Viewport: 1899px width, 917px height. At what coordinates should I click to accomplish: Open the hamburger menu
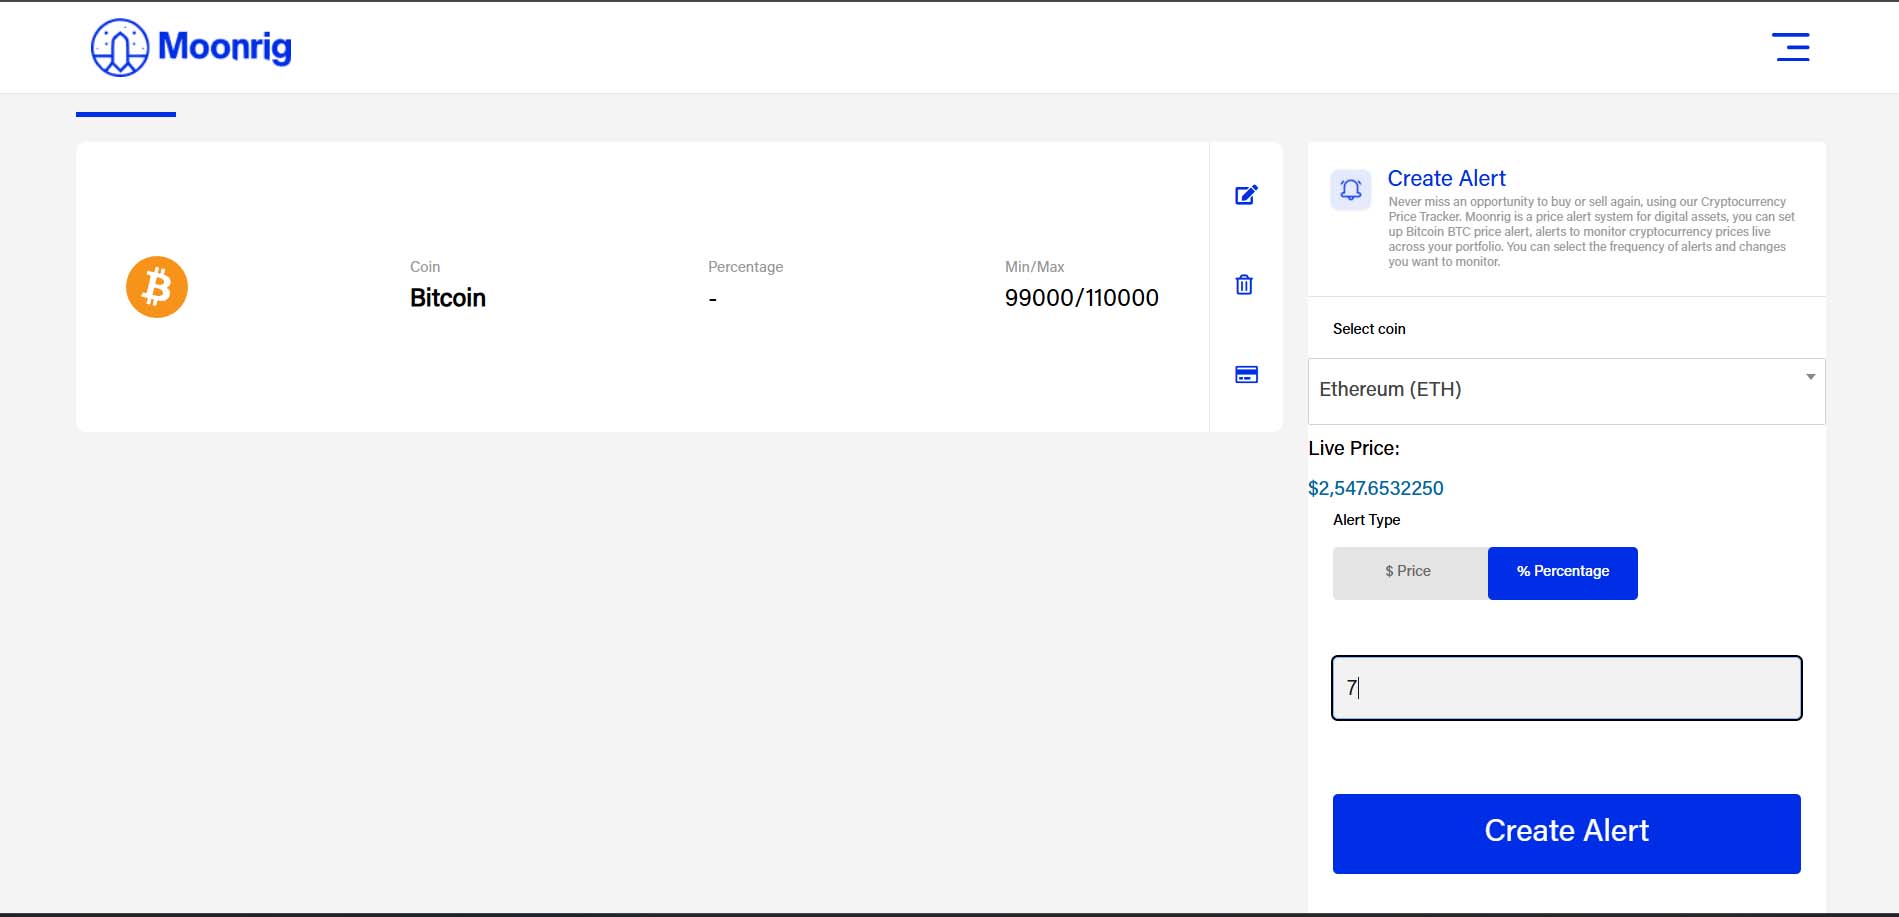point(1790,47)
